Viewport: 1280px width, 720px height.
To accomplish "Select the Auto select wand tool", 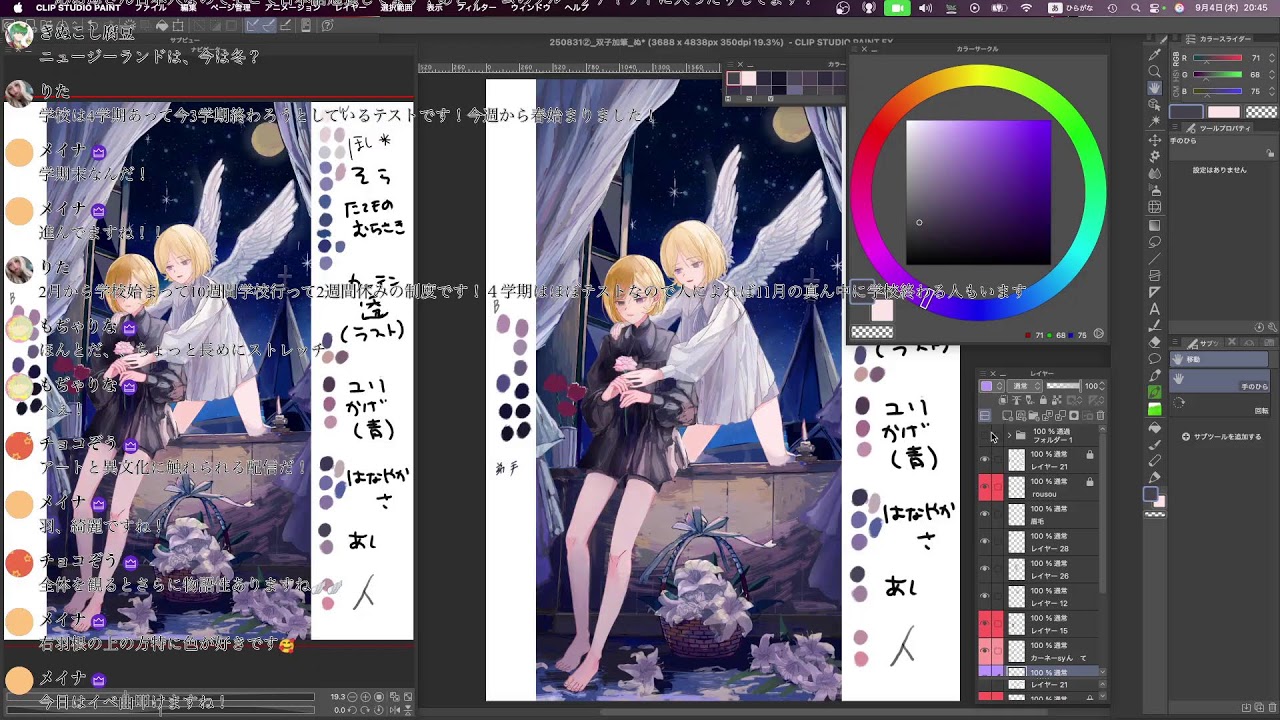I will tap(1154, 121).
